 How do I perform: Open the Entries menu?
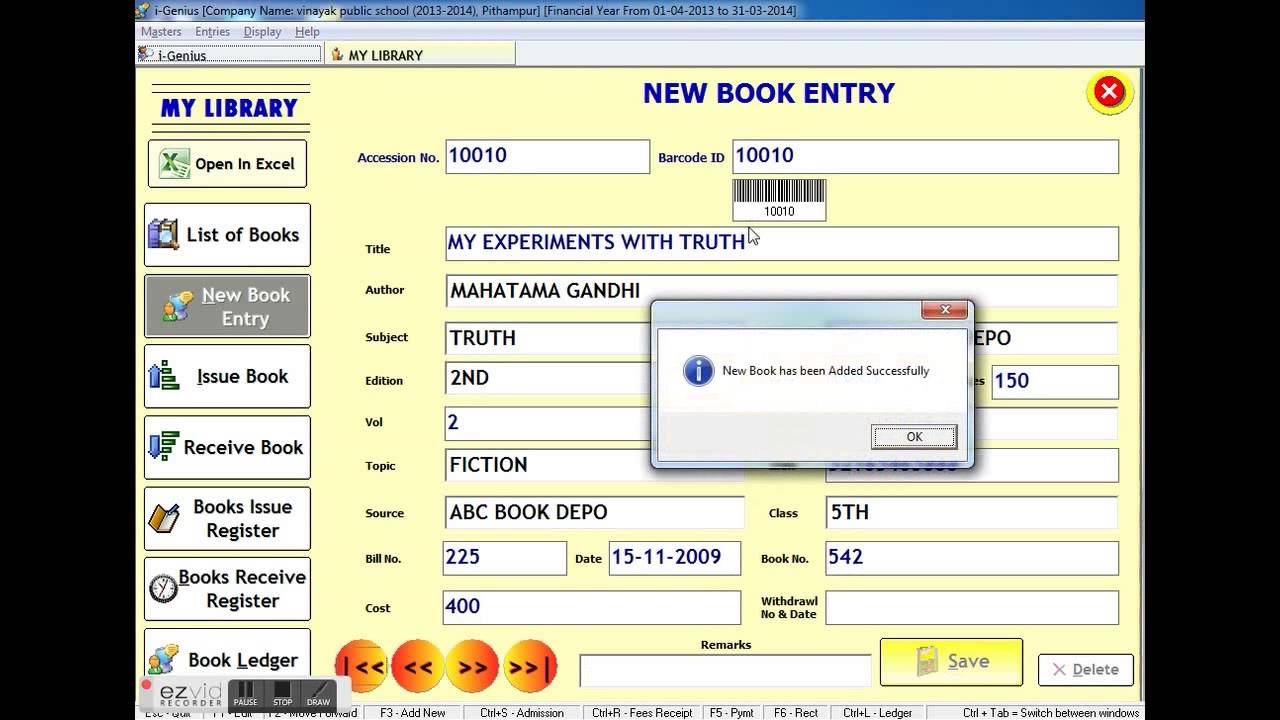click(x=213, y=32)
